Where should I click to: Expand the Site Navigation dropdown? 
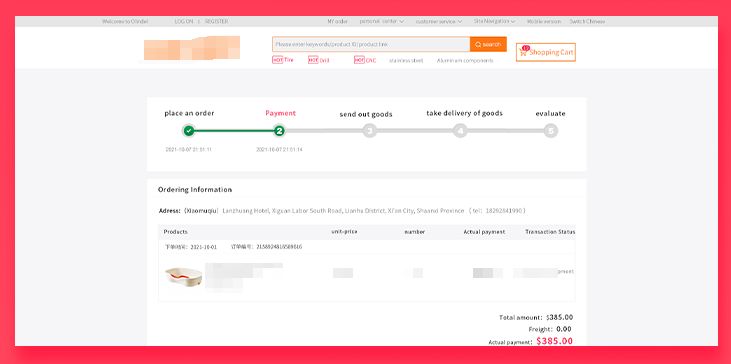[x=495, y=21]
